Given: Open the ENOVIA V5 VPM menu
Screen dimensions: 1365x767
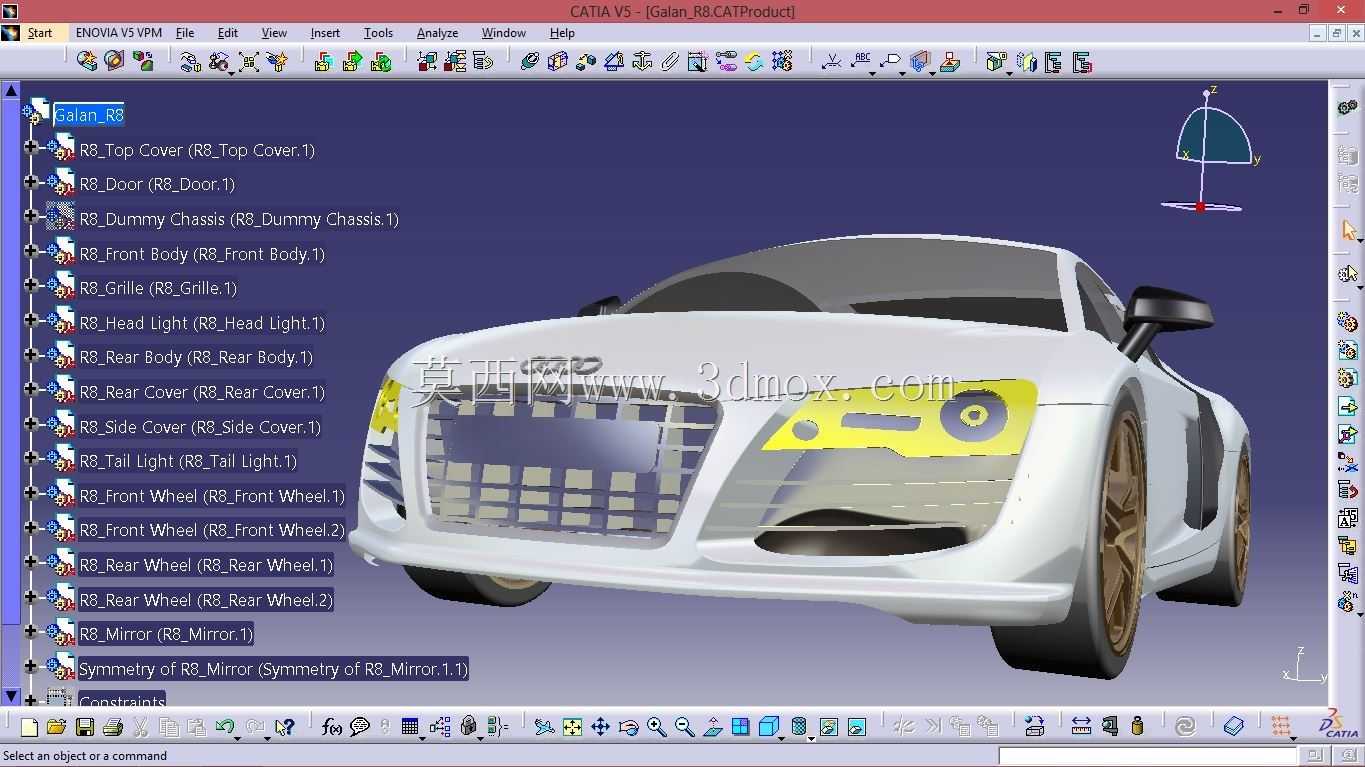Looking at the screenshot, I should [x=118, y=33].
